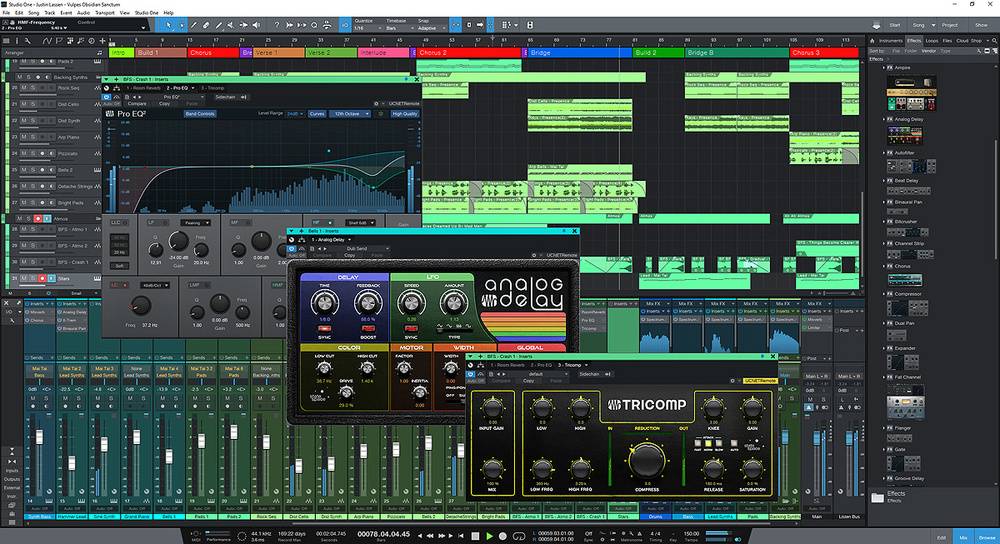Toggle the Pro EQ High Quality mode
This screenshot has height=544, width=1000.
point(404,114)
